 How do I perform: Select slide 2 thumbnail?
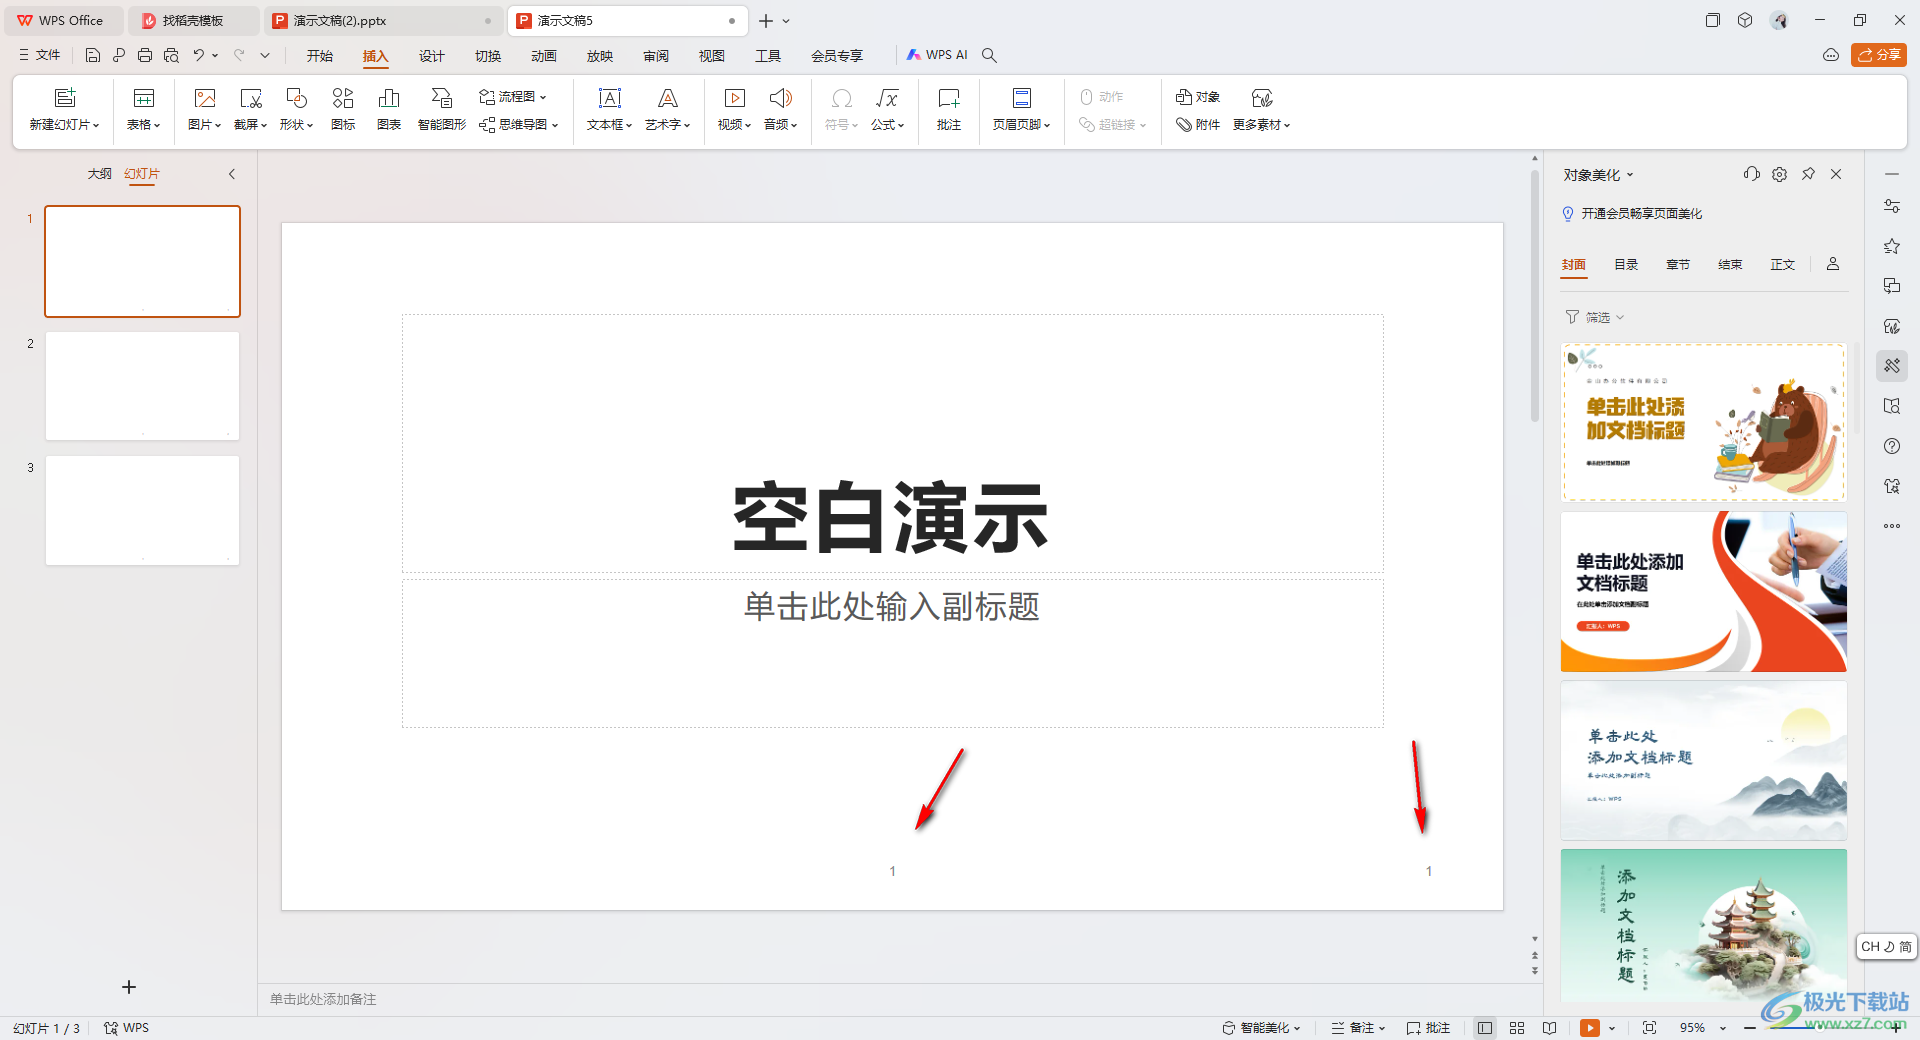tap(142, 386)
